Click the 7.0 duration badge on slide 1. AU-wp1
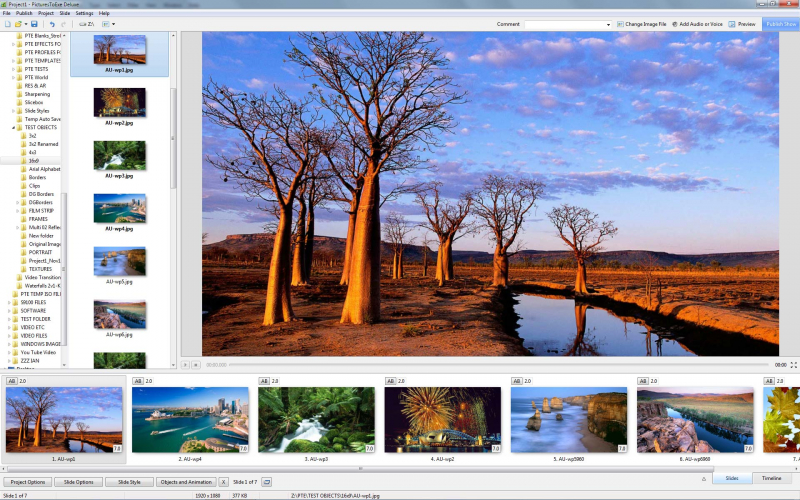This screenshot has width=800, height=500. (117, 448)
